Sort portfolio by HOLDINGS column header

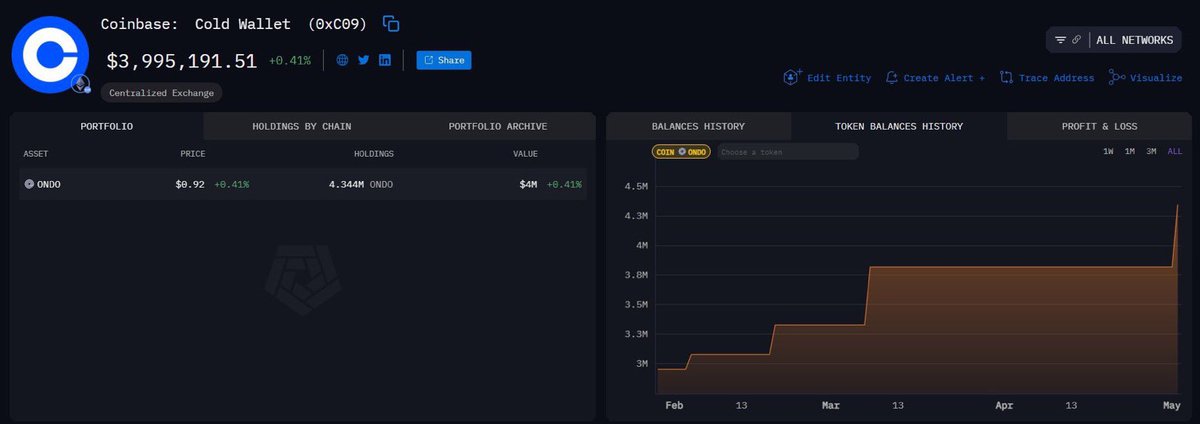373,153
